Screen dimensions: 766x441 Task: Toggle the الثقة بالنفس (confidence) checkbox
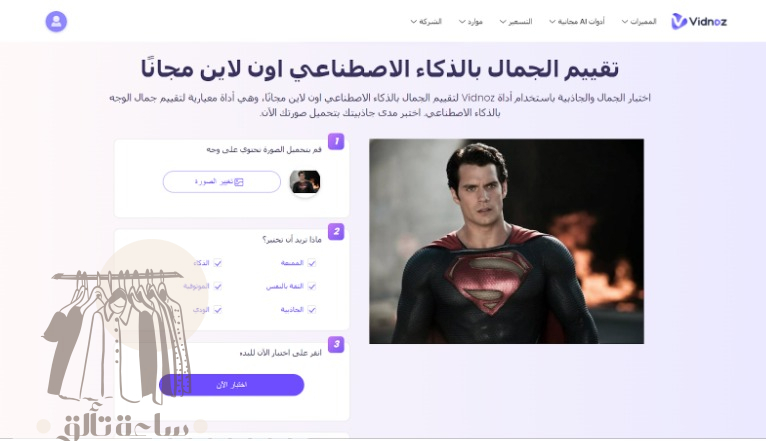pos(312,286)
